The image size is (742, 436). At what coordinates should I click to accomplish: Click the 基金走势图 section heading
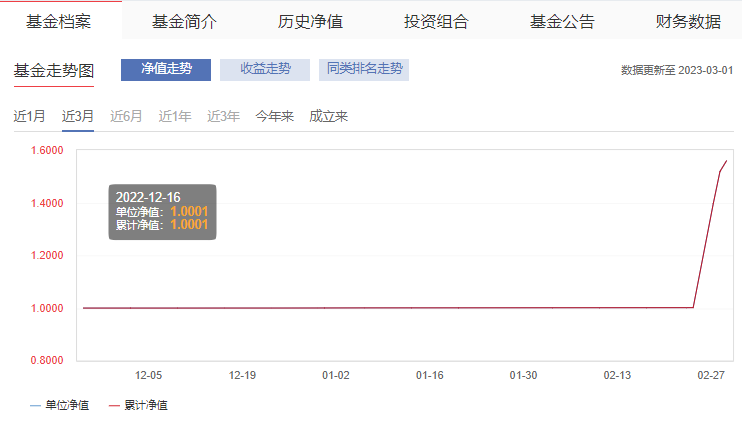click(54, 71)
